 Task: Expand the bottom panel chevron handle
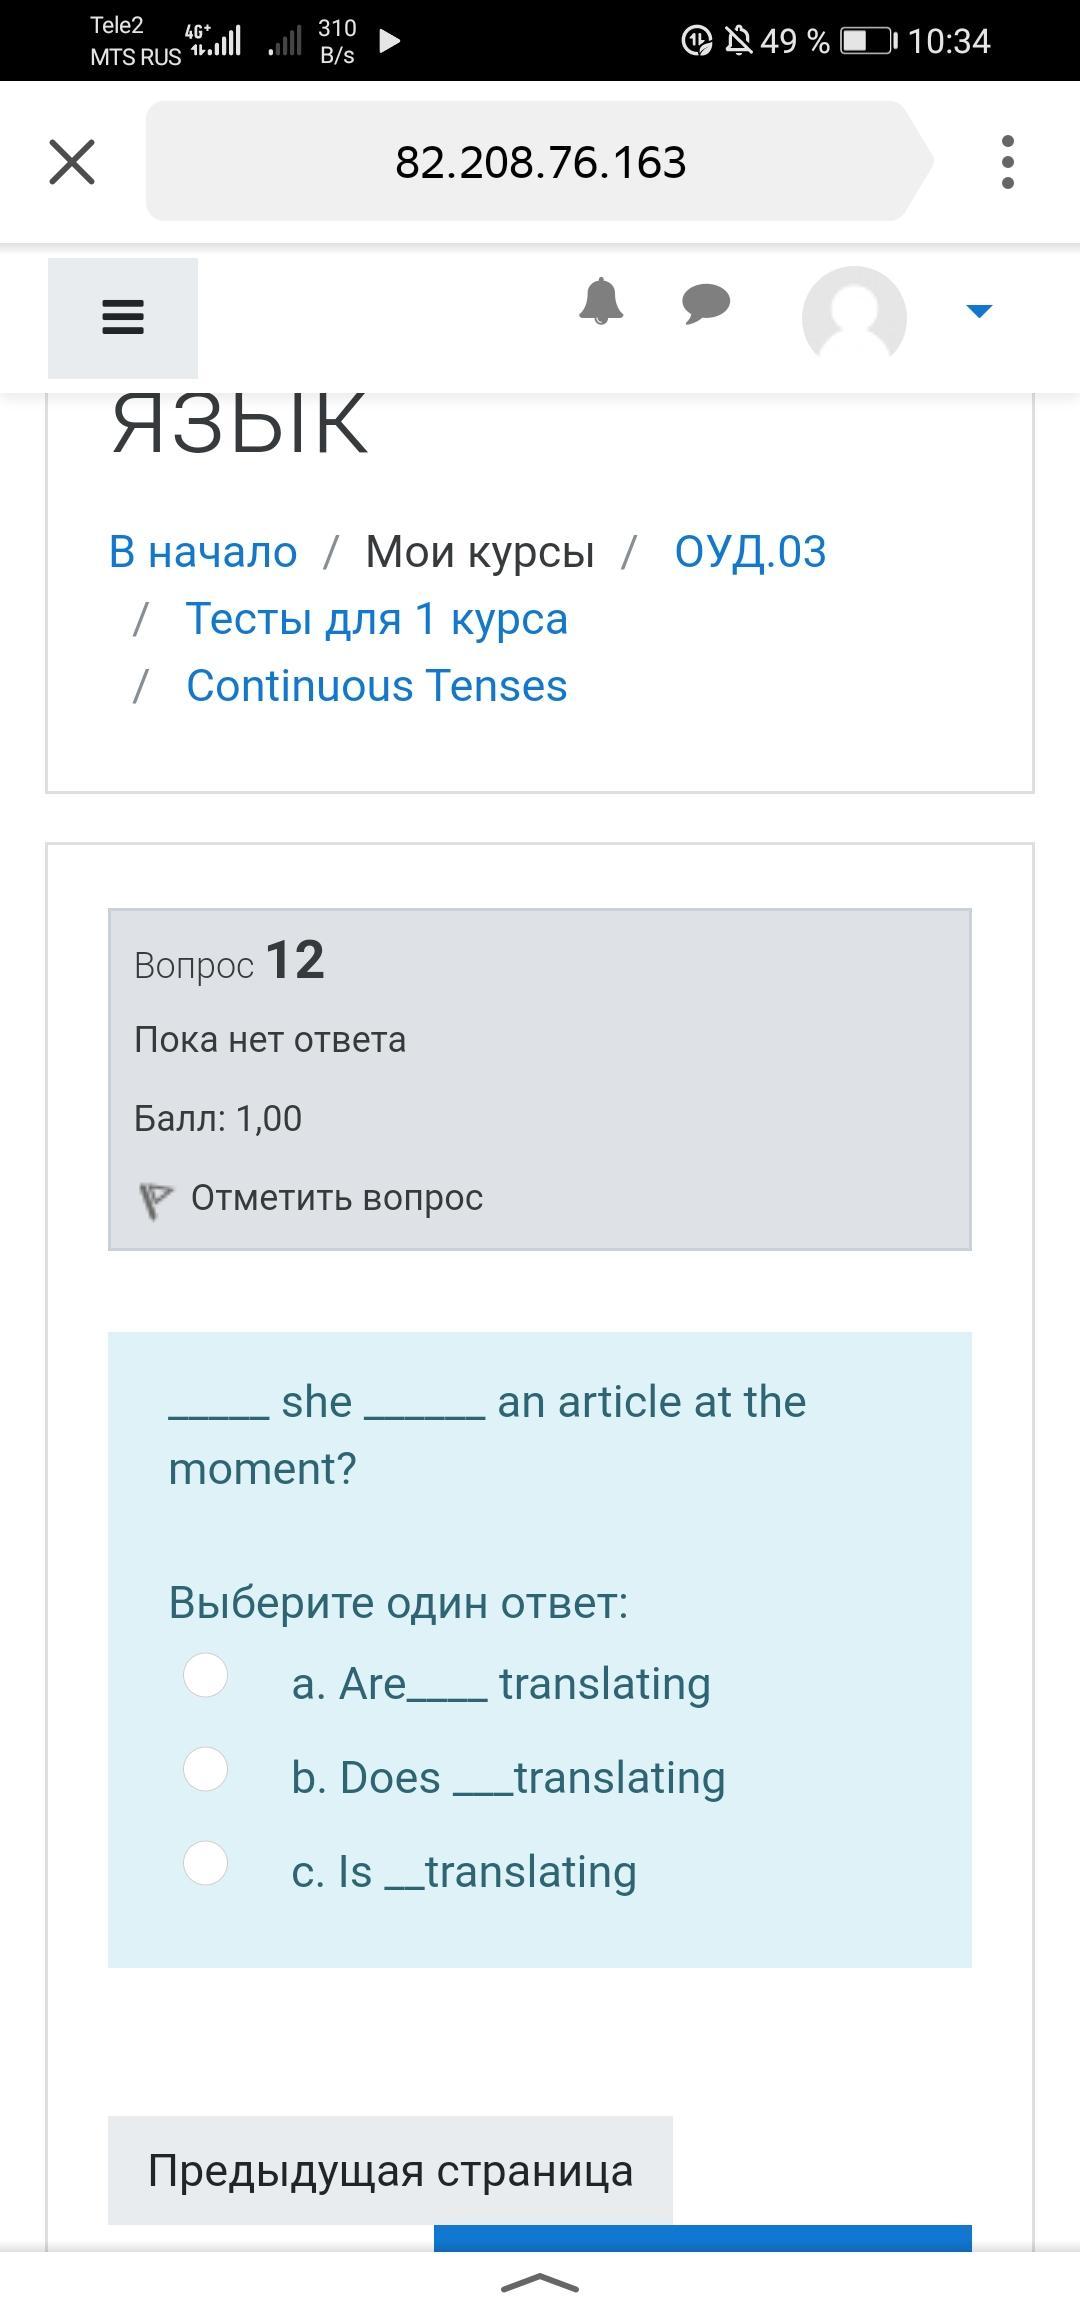(540, 2282)
